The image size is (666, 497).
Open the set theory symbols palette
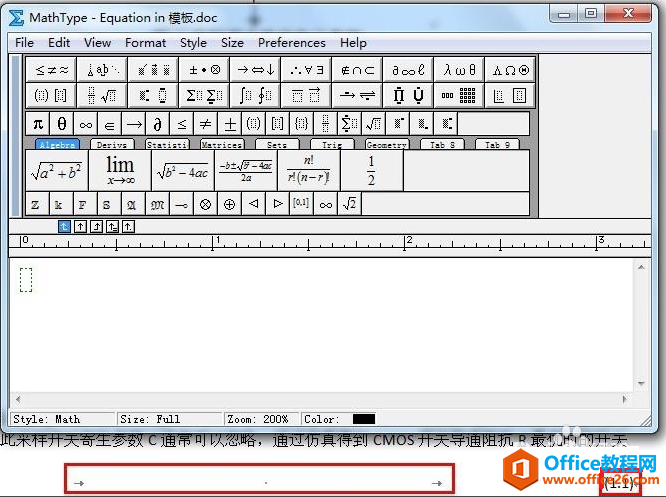point(357,70)
